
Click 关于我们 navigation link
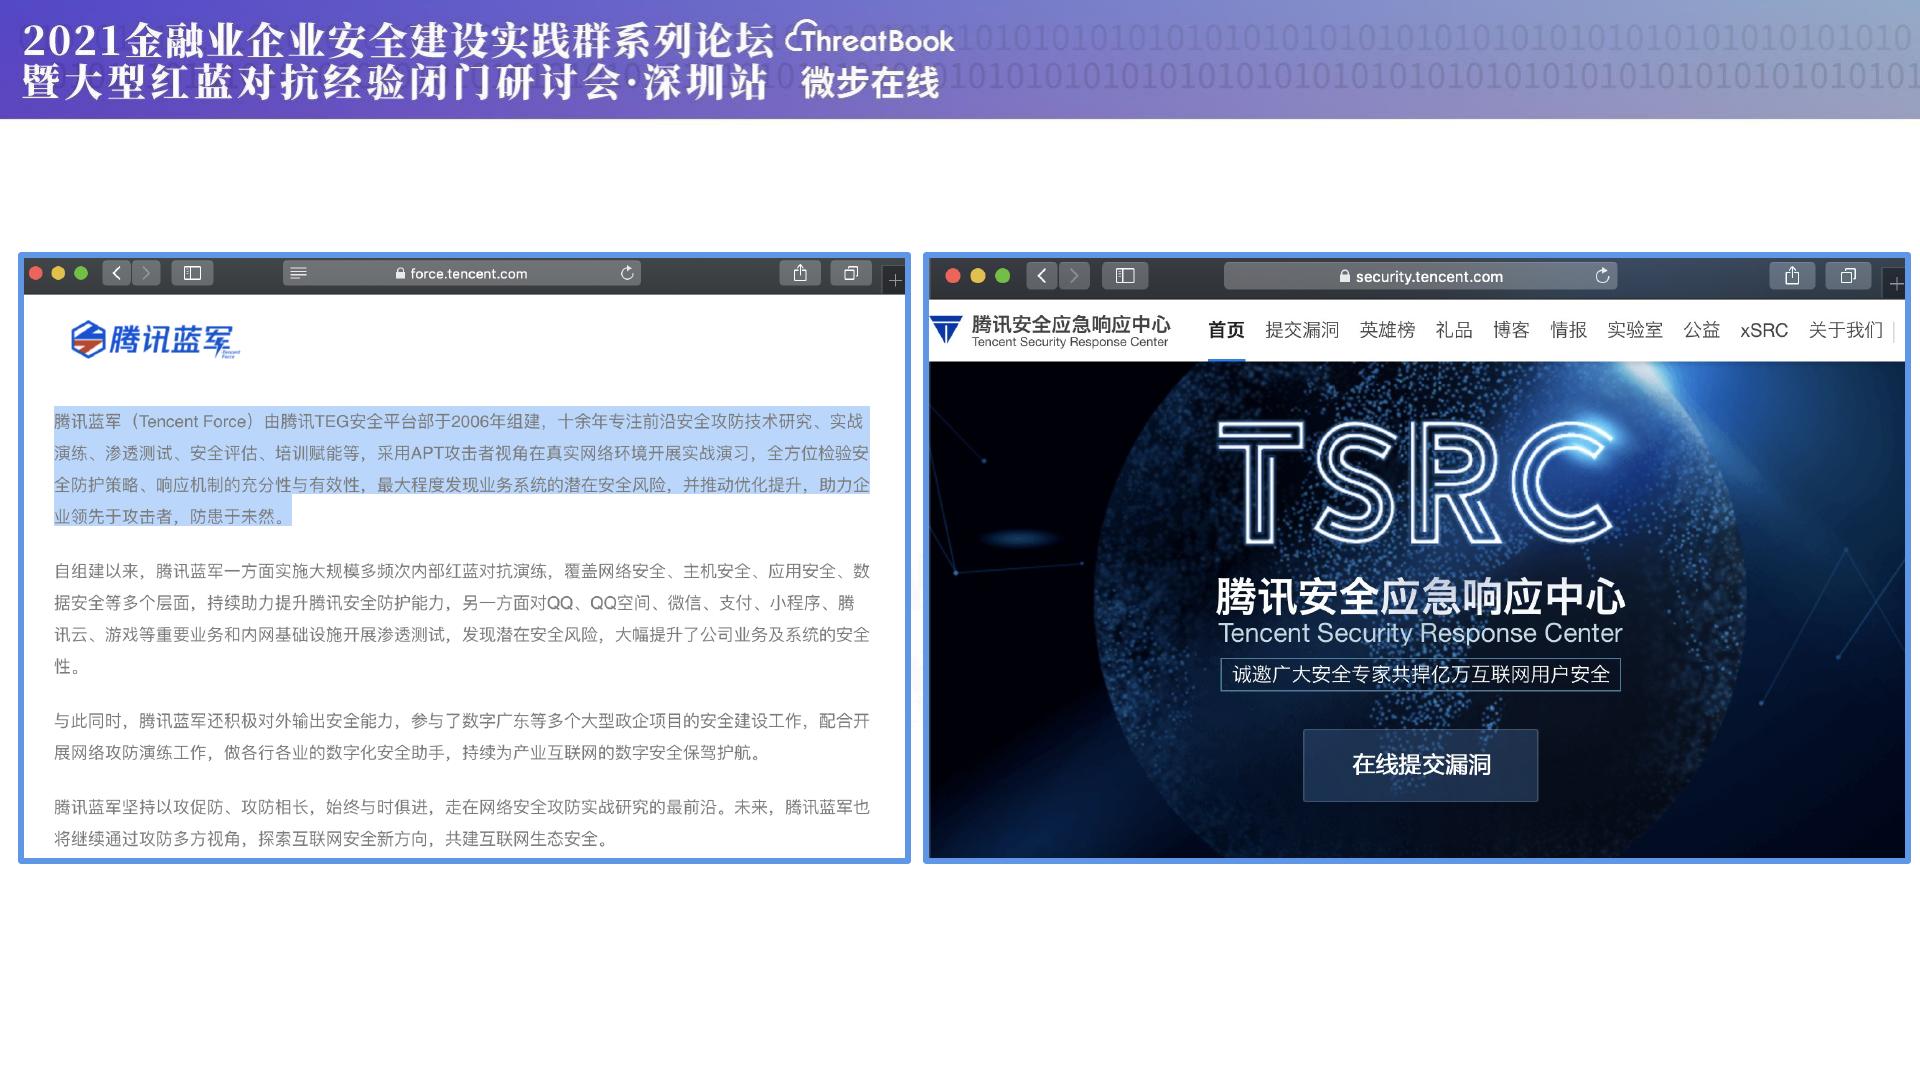1844,330
